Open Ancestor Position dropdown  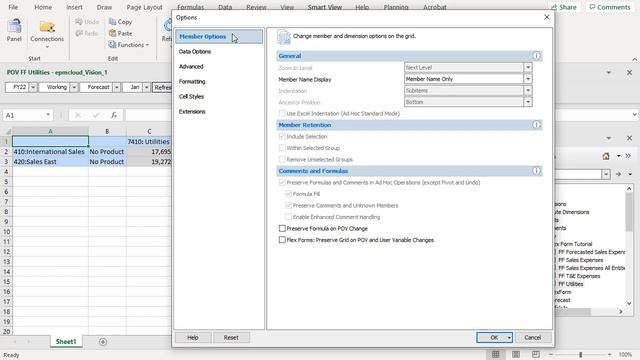(x=528, y=102)
